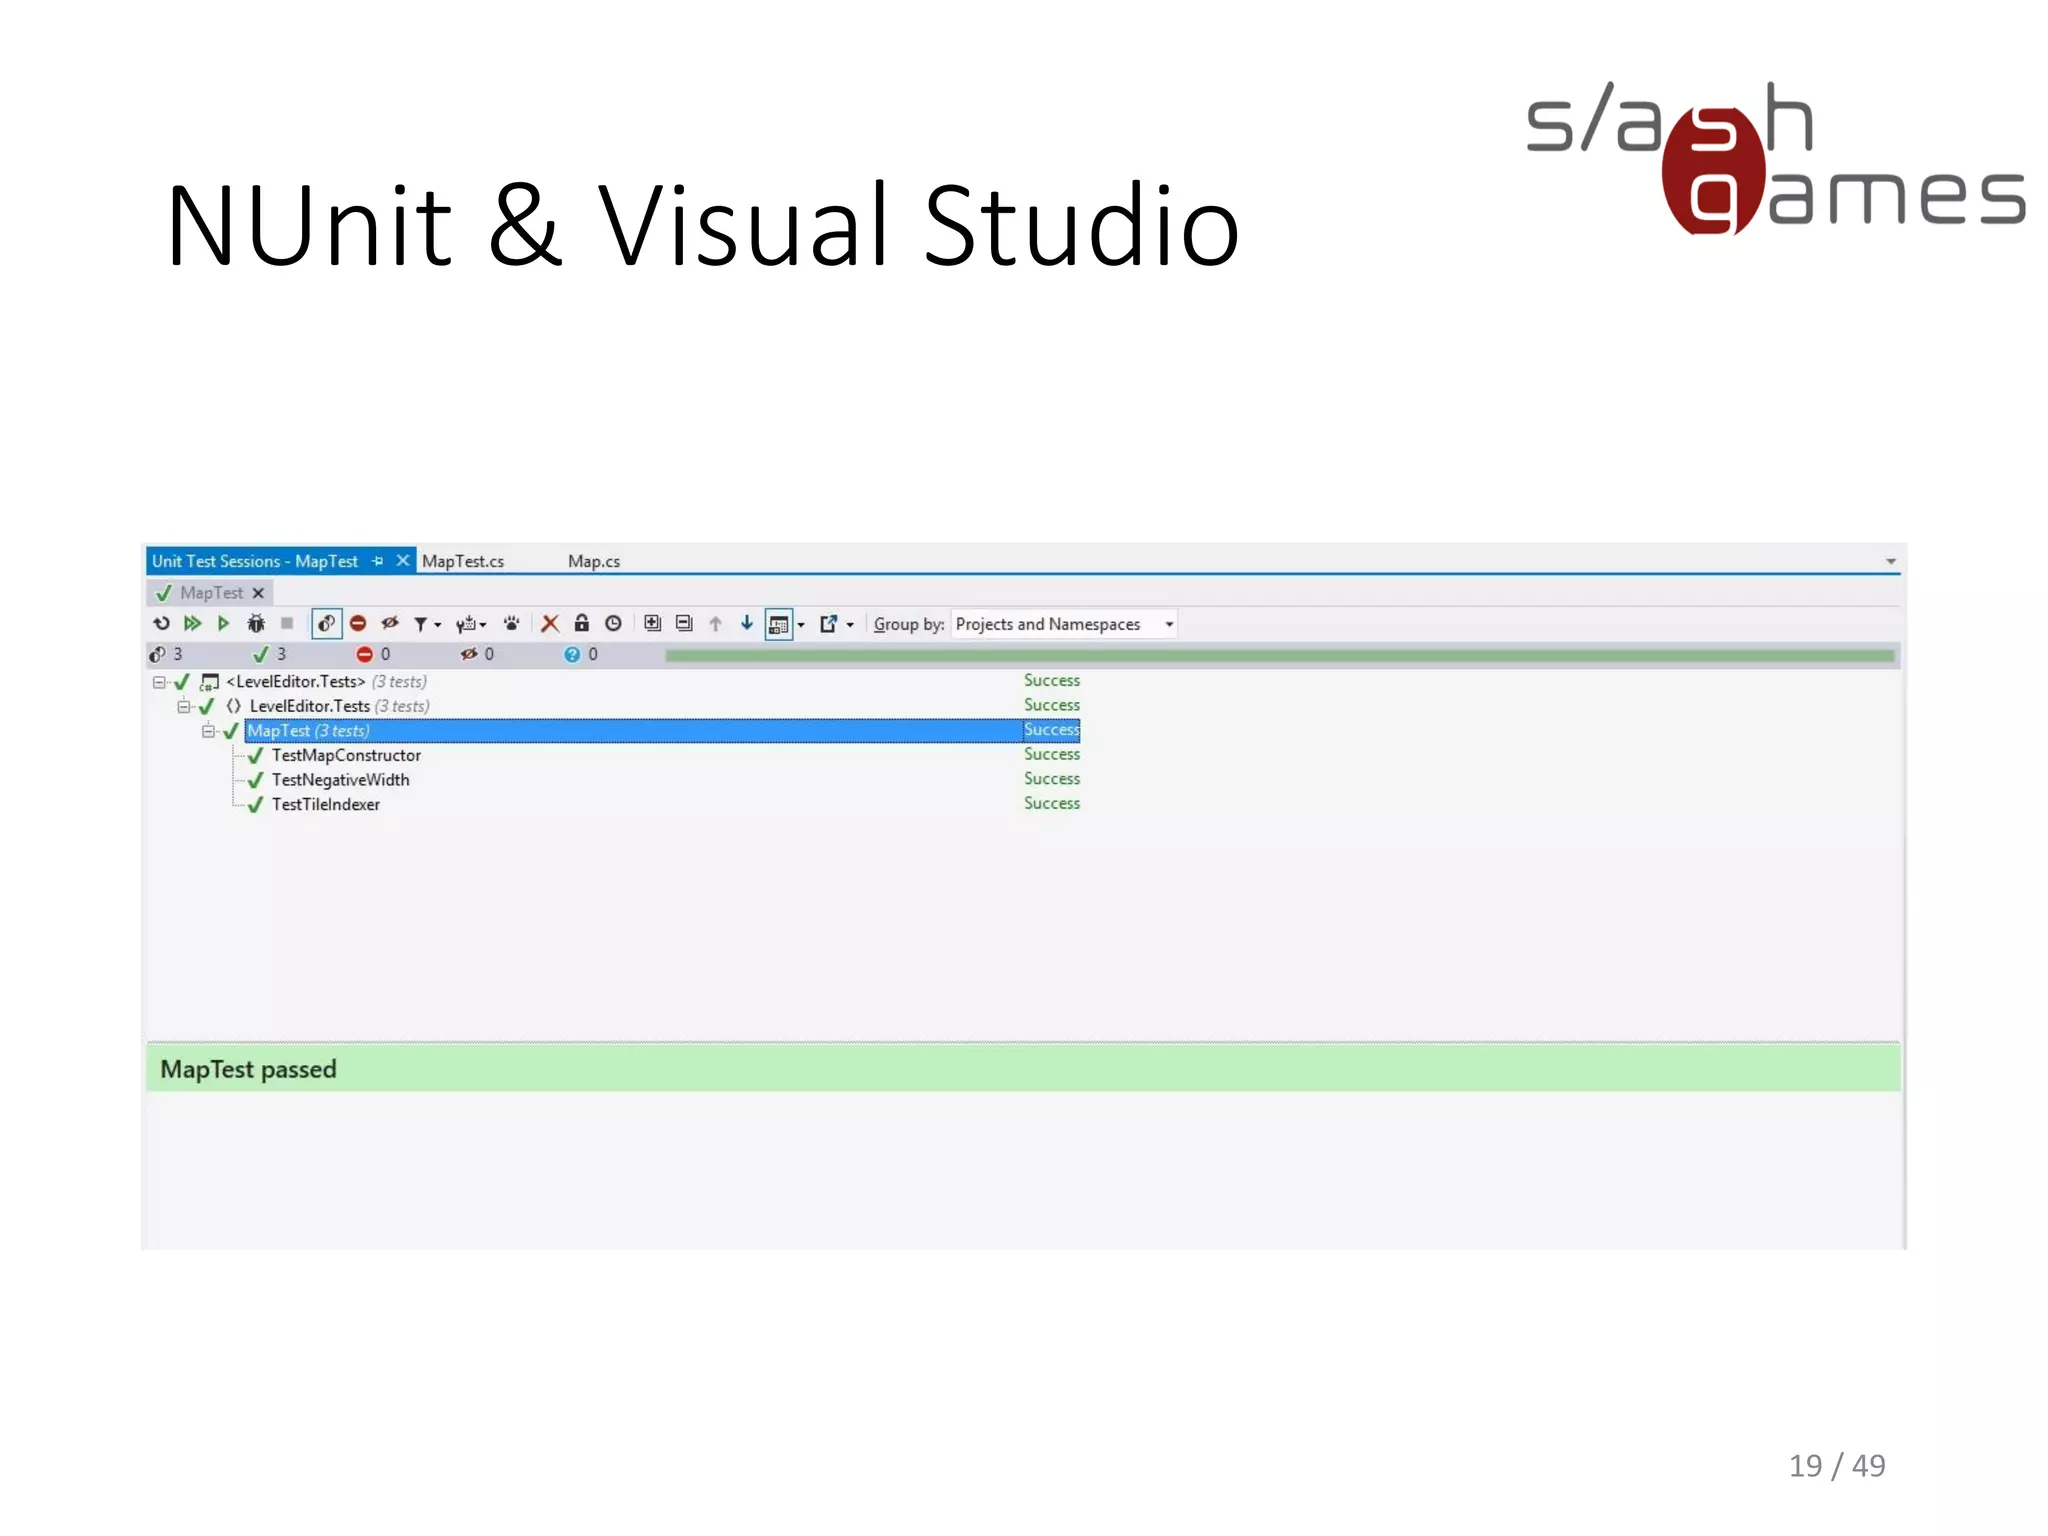This screenshot has height=1536, width=2048.
Task: Collapse the <LevelEditor.Tests> project node
Action: tap(159, 682)
